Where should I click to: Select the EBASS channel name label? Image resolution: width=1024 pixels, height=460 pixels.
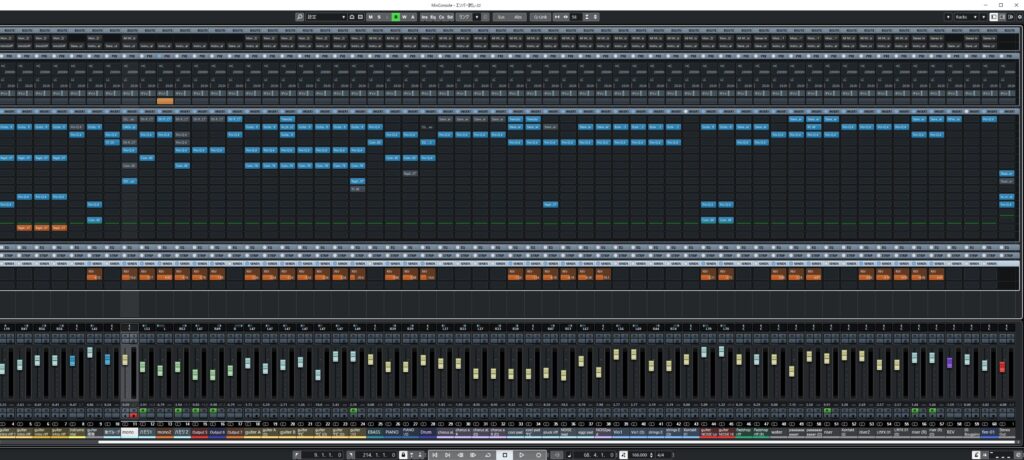click(x=372, y=433)
